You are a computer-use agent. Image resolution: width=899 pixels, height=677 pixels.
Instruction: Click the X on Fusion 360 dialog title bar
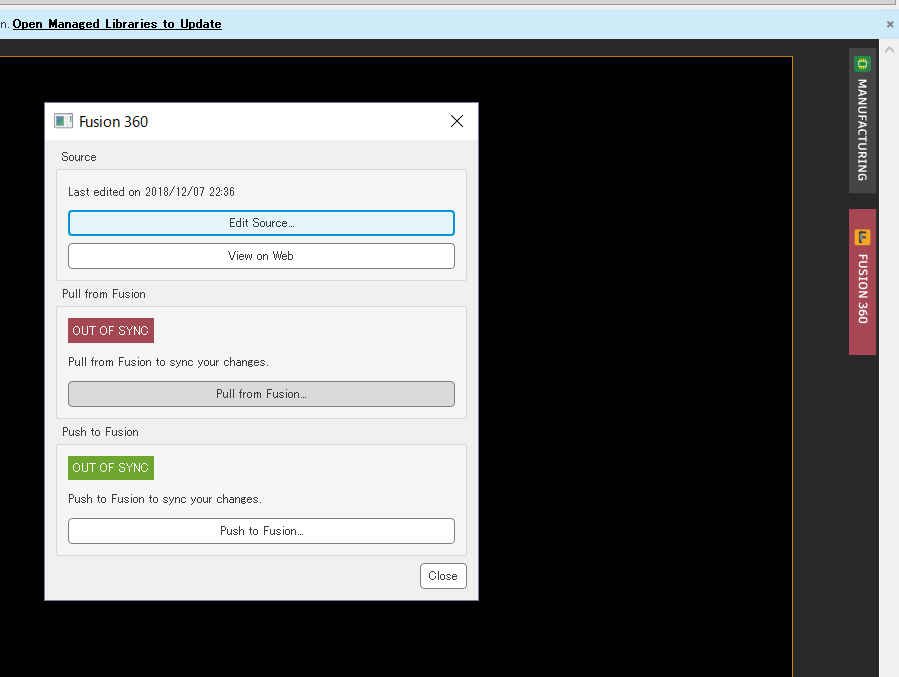click(x=457, y=121)
